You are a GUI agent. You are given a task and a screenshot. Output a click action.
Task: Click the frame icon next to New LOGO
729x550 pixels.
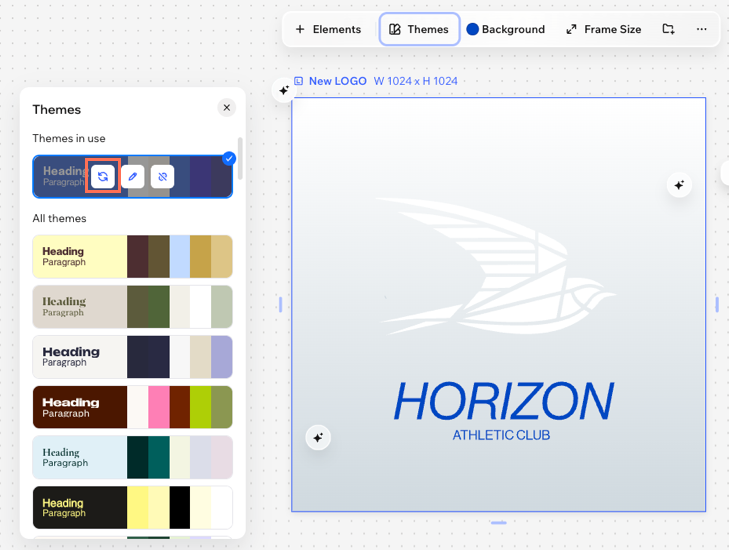coord(298,81)
